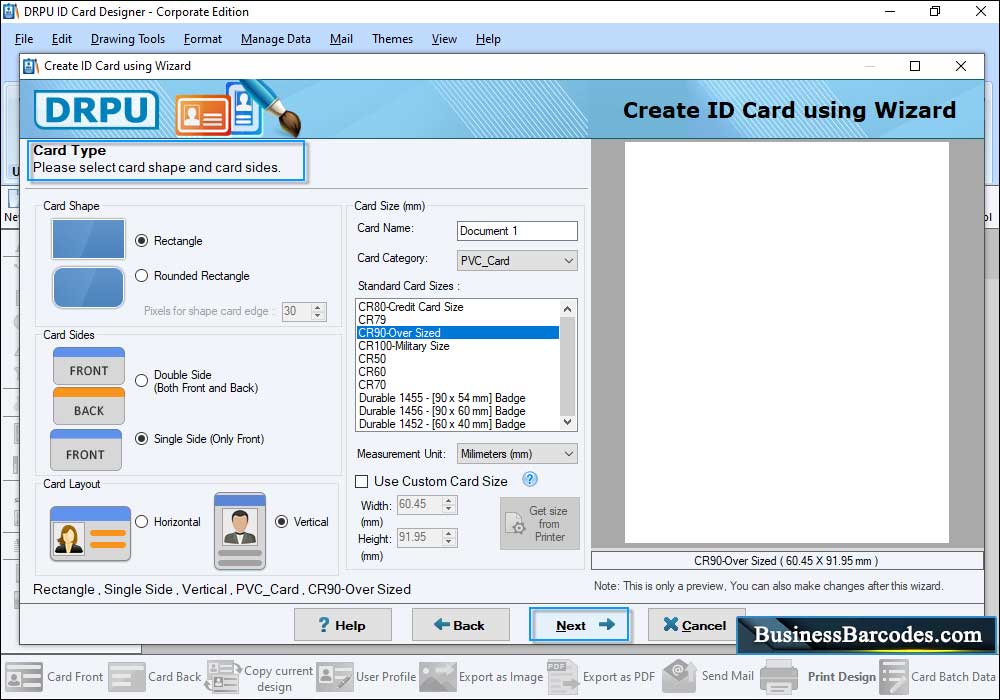The width and height of the screenshot is (1000, 700).
Task: Choose Single Side (Only Front) option
Action: click(142, 439)
